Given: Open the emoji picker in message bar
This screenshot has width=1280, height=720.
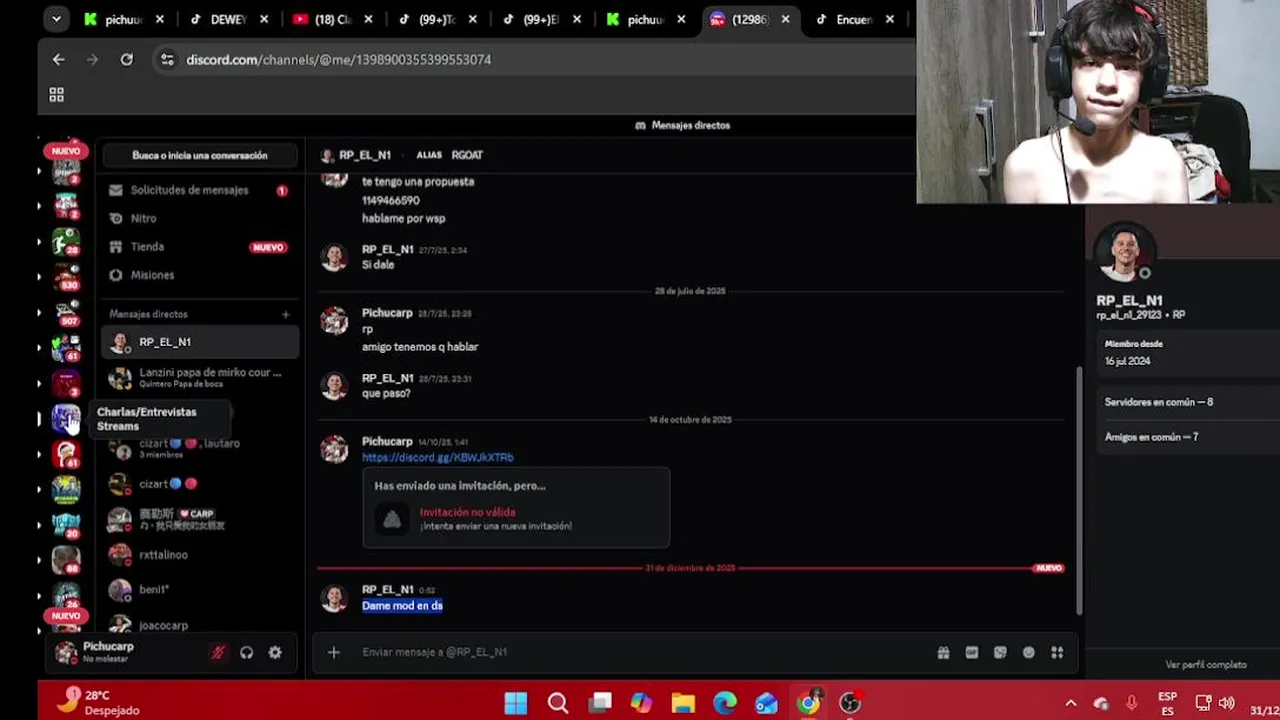Looking at the screenshot, I should click(x=1028, y=652).
